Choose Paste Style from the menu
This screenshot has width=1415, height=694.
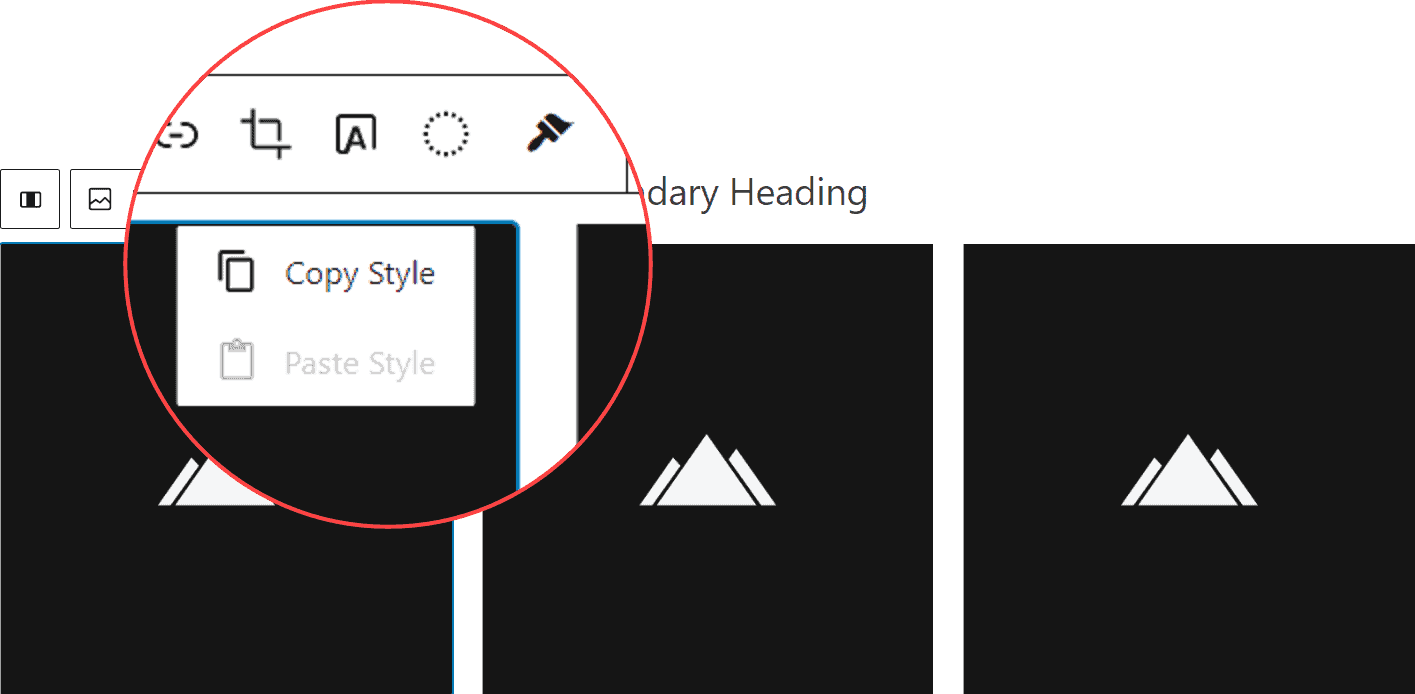(x=358, y=362)
